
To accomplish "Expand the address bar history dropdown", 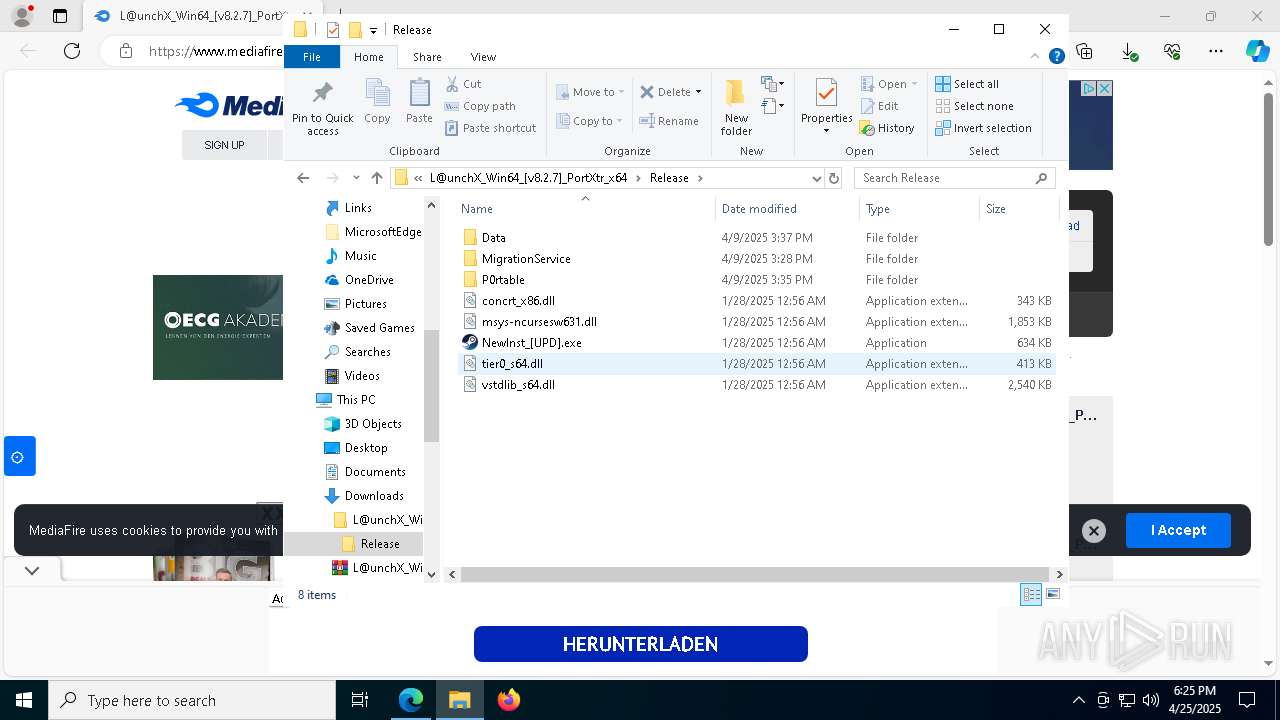I will (x=816, y=178).
